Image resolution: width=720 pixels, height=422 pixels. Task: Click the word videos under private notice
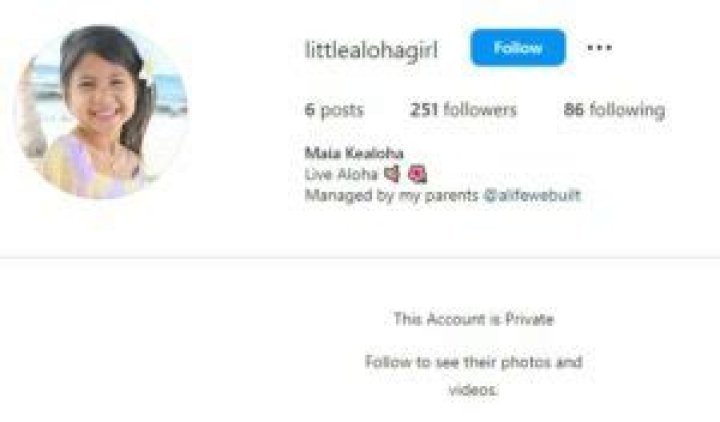tap(473, 390)
